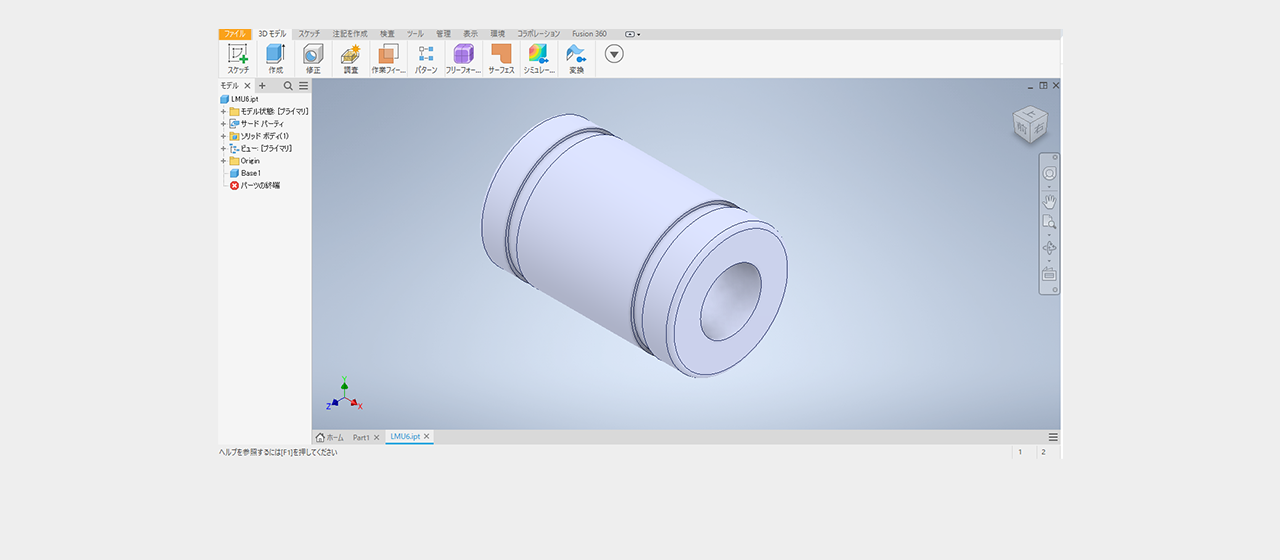Screen dimensions: 1280x560
Task: Click the スケッチ (Sketch) tool icon
Action: click(x=238, y=55)
